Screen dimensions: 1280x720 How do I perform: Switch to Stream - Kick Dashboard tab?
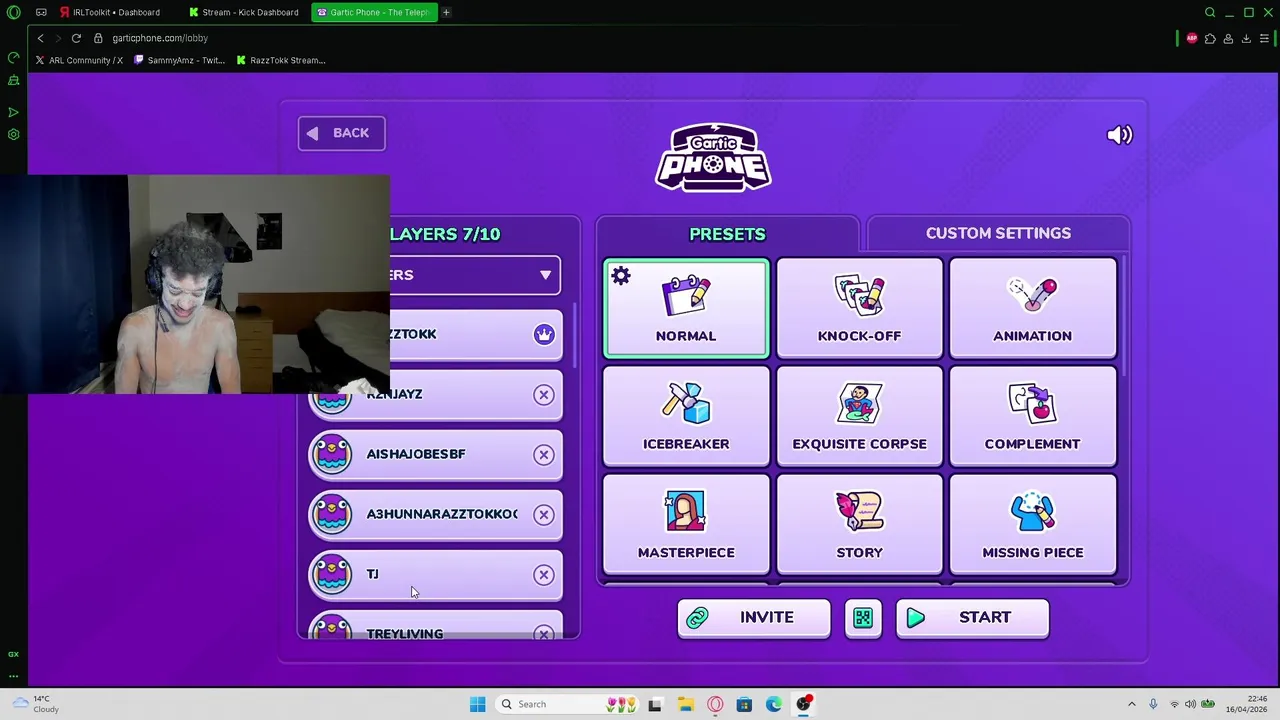(245, 12)
